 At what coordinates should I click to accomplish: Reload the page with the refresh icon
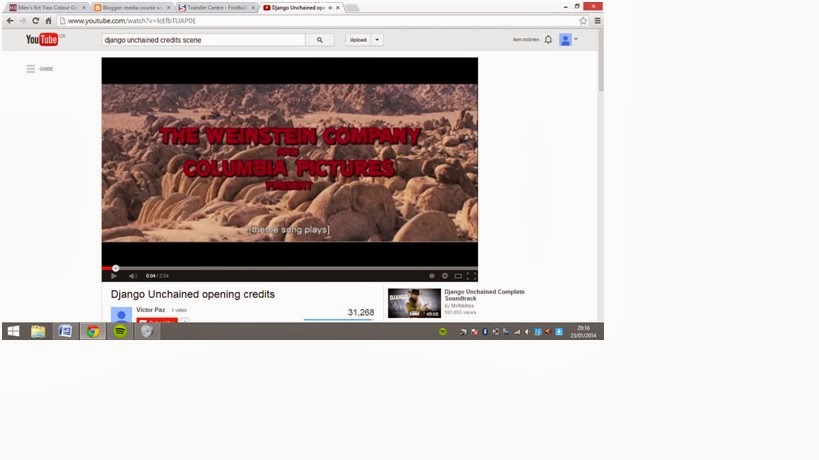pyautogui.click(x=36, y=21)
